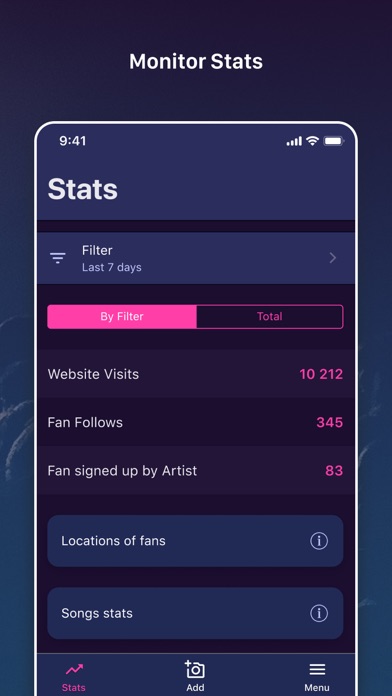Select the By Filter segment
Viewport: 392px width, 696px height.
point(122,316)
